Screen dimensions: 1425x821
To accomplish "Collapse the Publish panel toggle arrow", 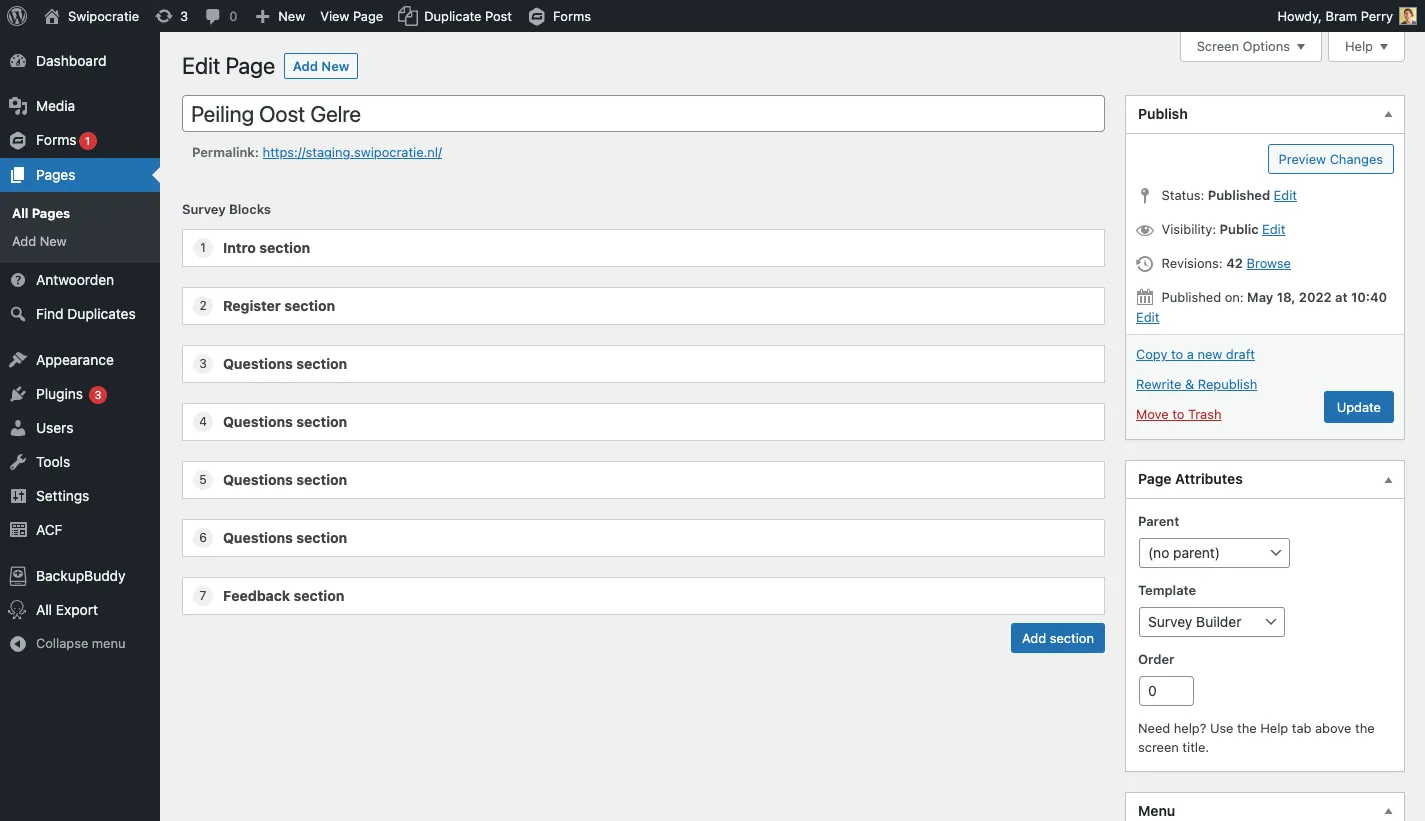I will [x=1388, y=114].
